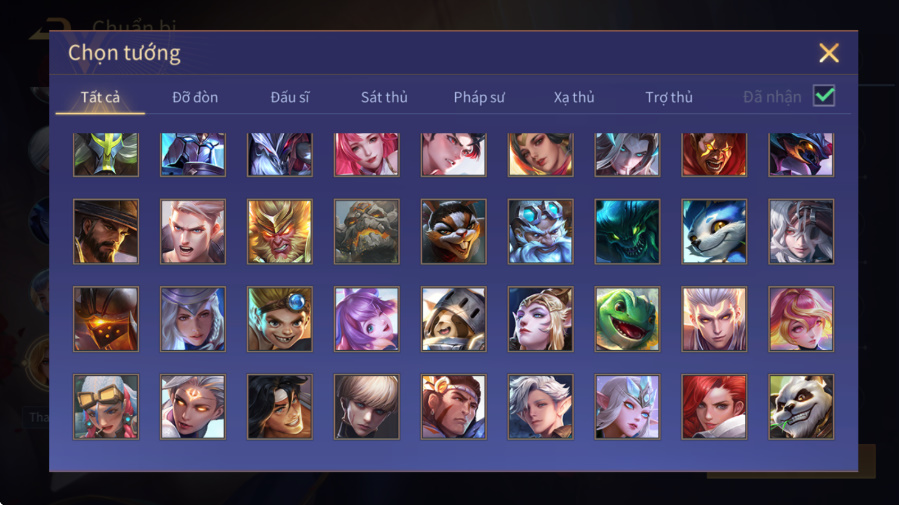Viewport: 899px width, 505px height.
Task: Pick the monkey king hero with golden crown
Action: pos(280,232)
